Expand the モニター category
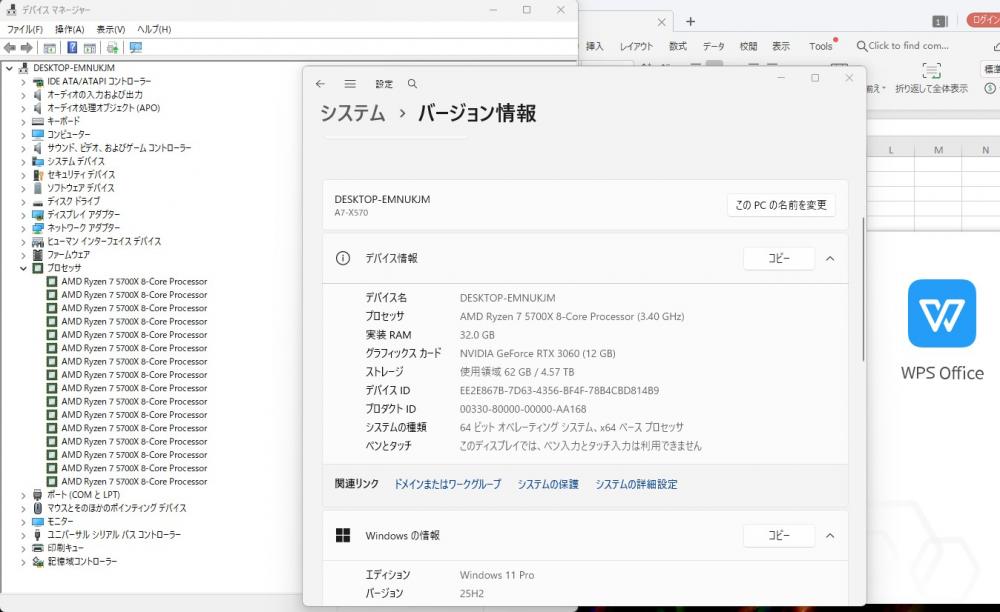Viewport: 1000px width, 612px height. (x=24, y=521)
